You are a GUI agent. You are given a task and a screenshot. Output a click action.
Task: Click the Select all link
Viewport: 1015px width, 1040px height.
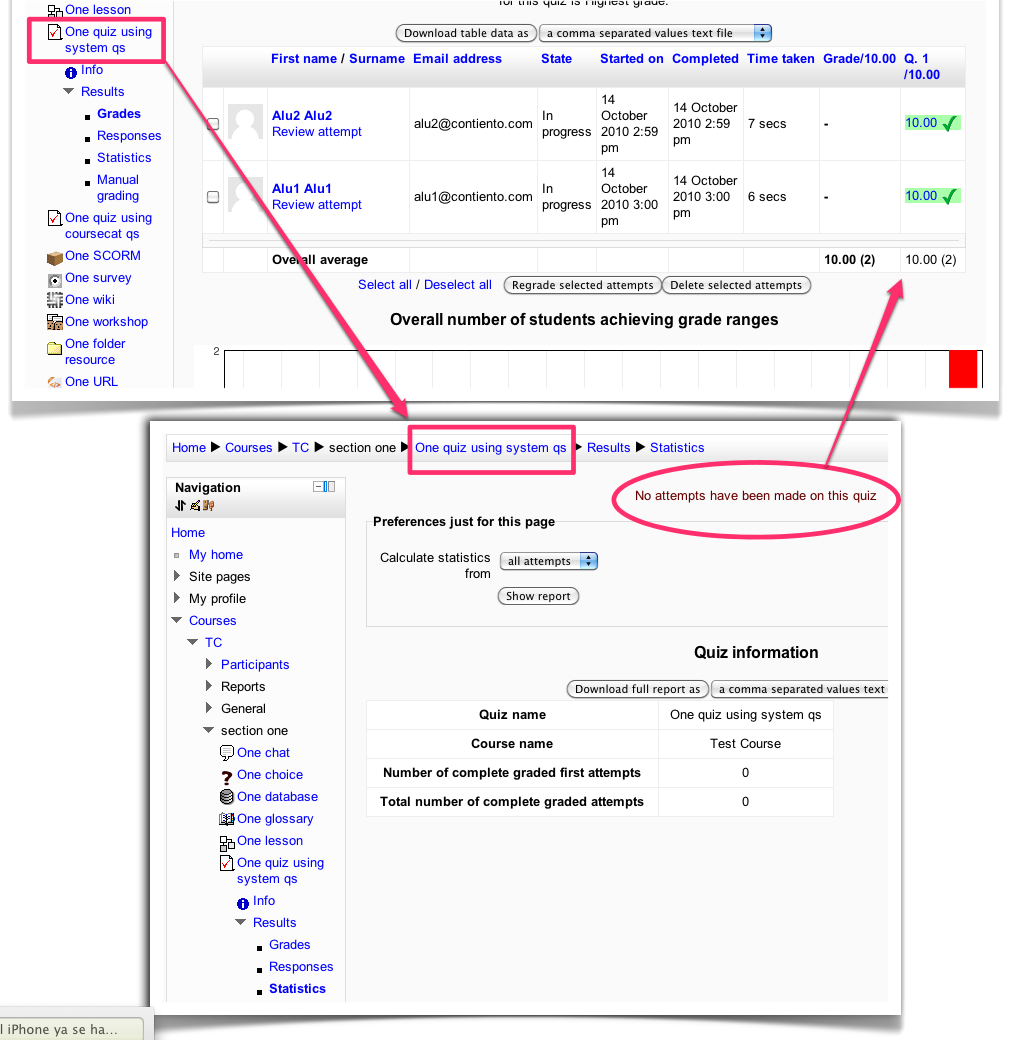point(385,285)
